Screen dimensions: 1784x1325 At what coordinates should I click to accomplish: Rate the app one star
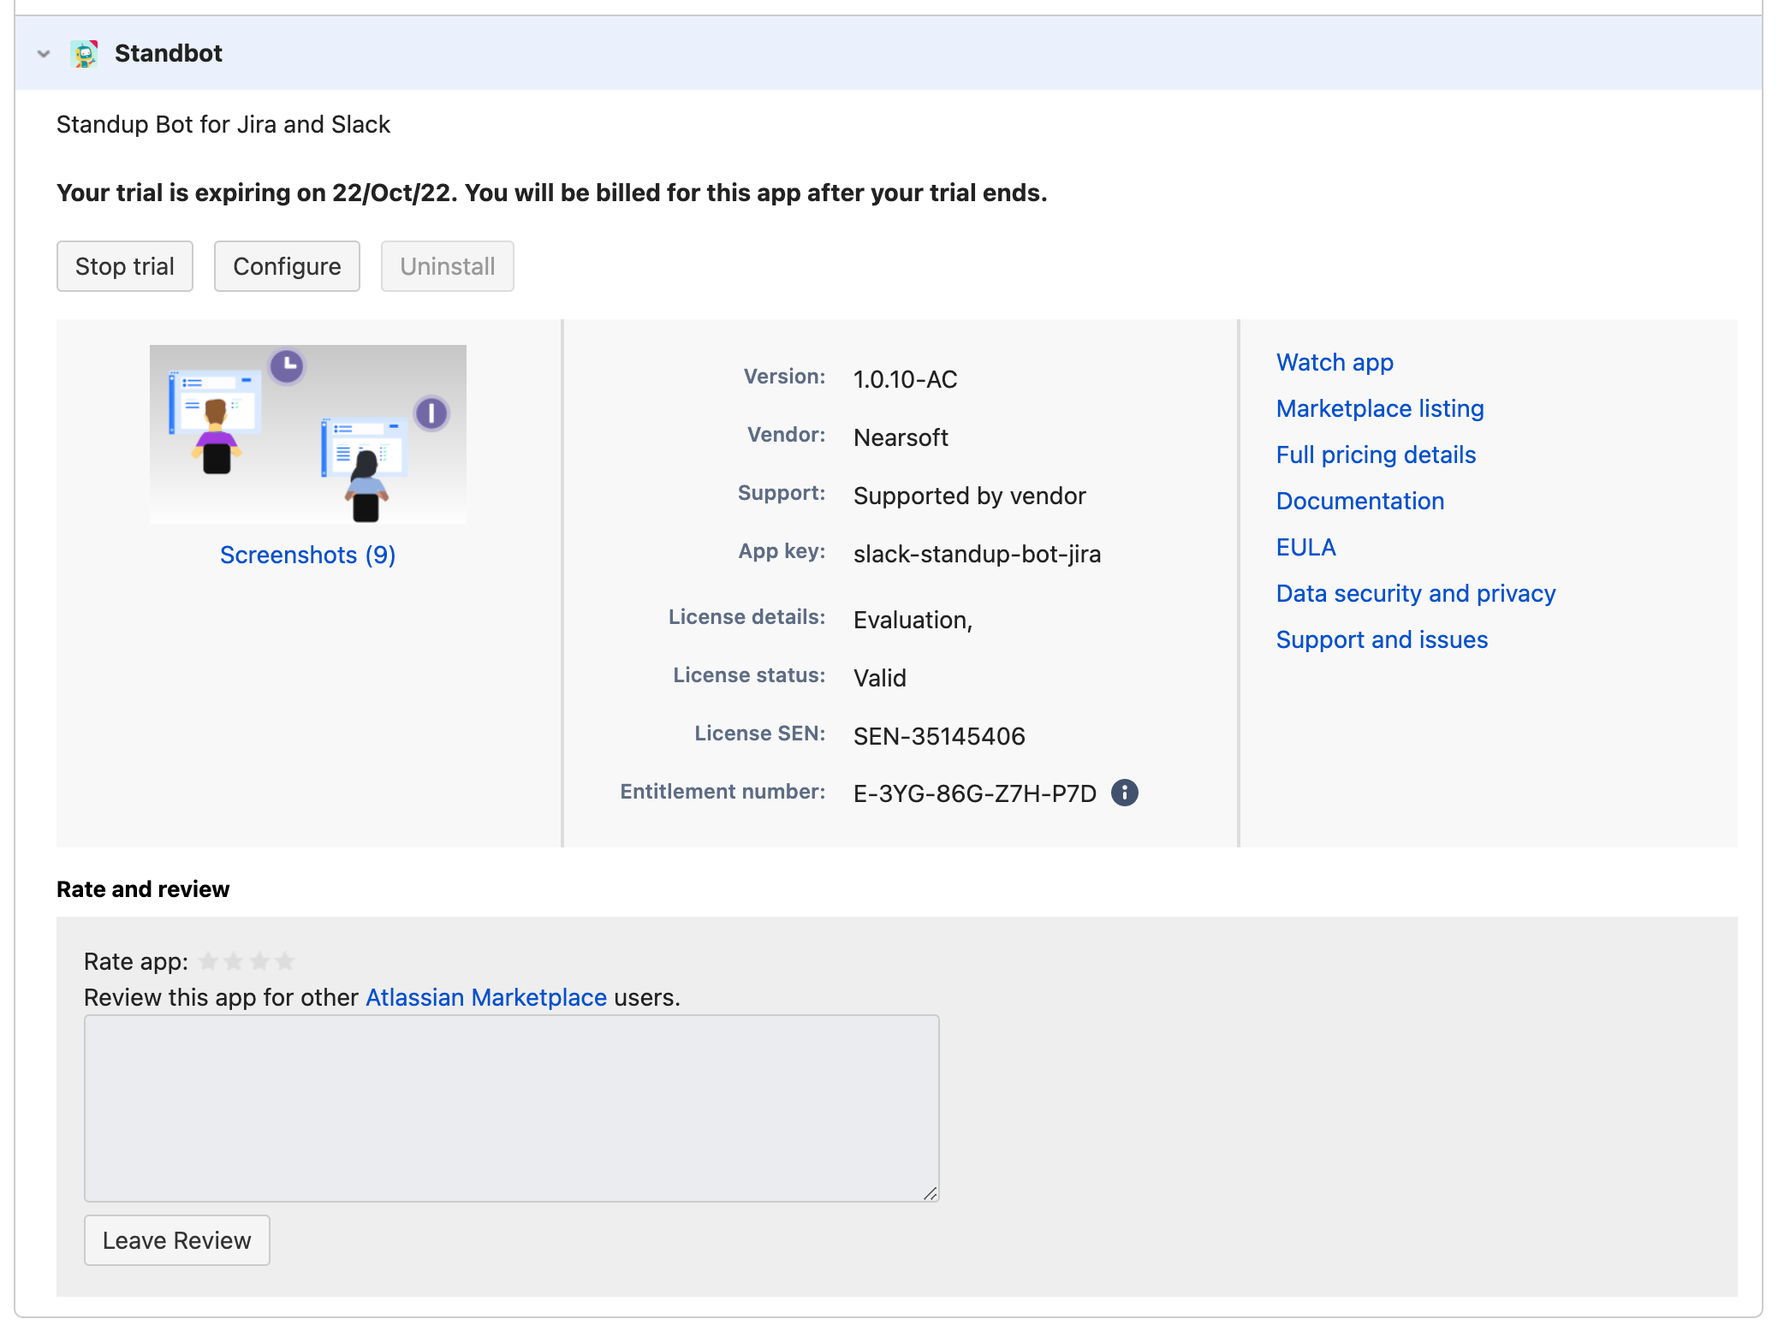(x=208, y=961)
